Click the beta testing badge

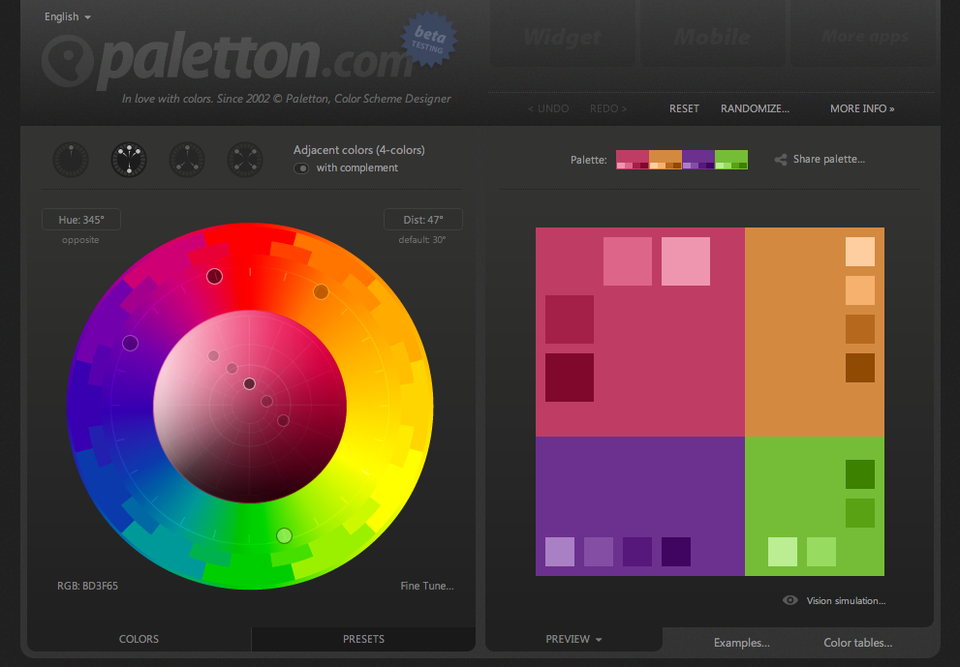(429, 39)
